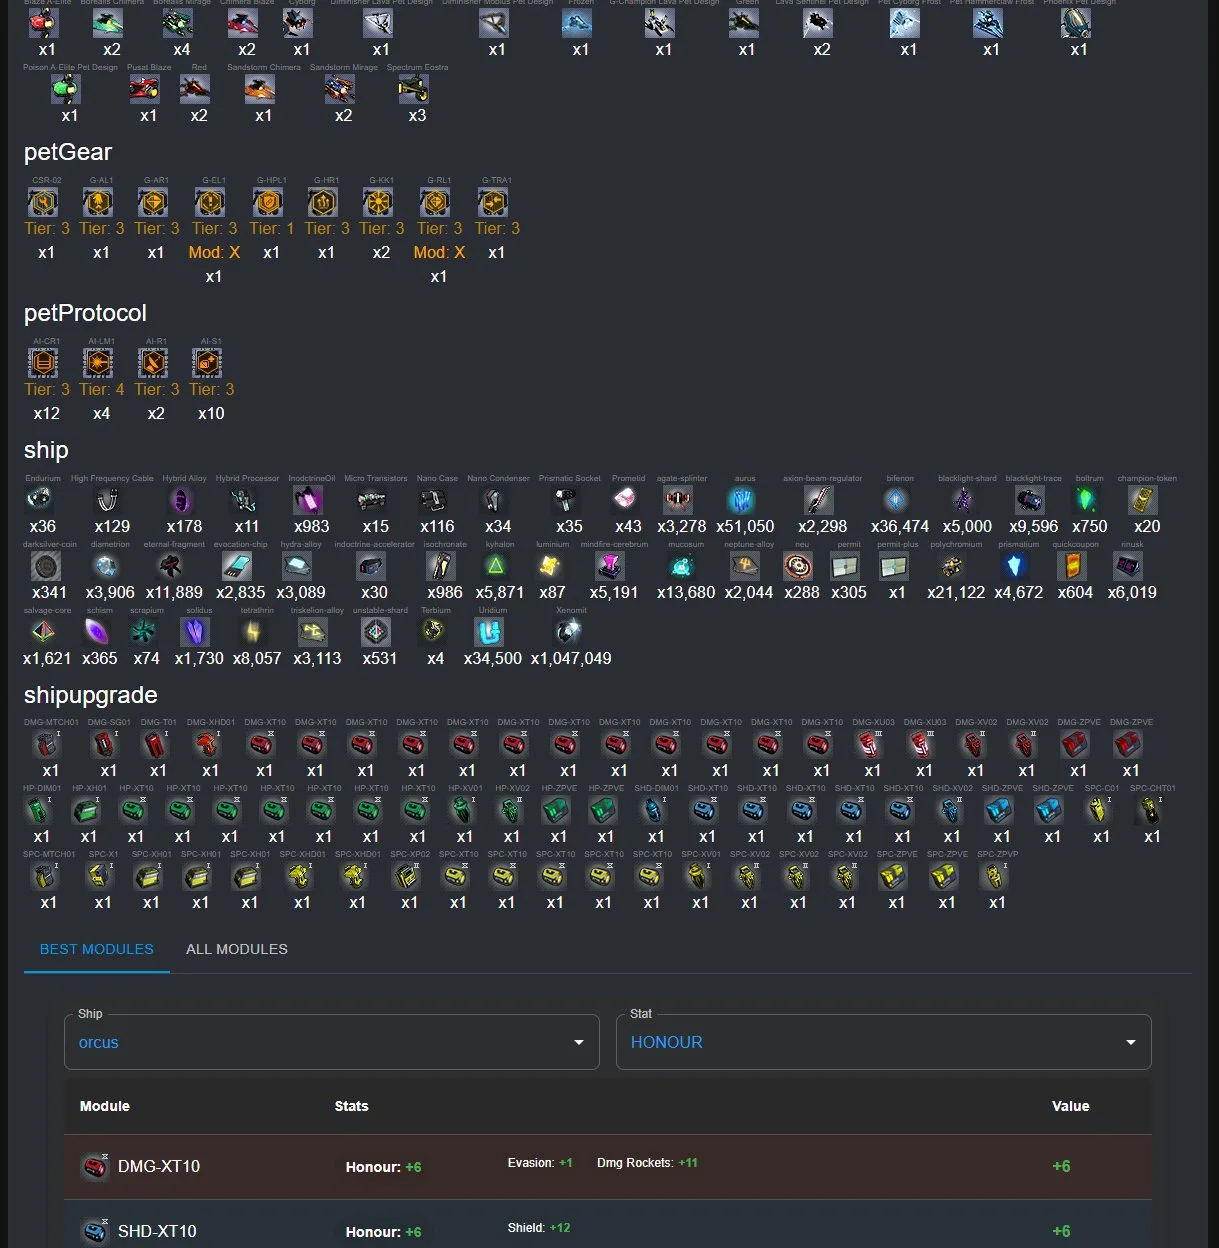Image resolution: width=1219 pixels, height=1248 pixels.
Task: Click the Value column header
Action: [1070, 1106]
